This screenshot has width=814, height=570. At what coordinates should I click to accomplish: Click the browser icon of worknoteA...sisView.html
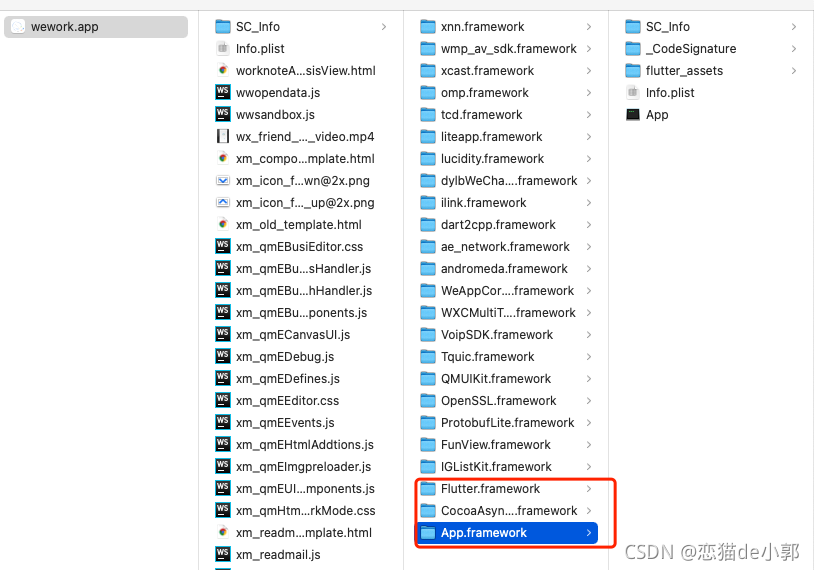pos(223,70)
